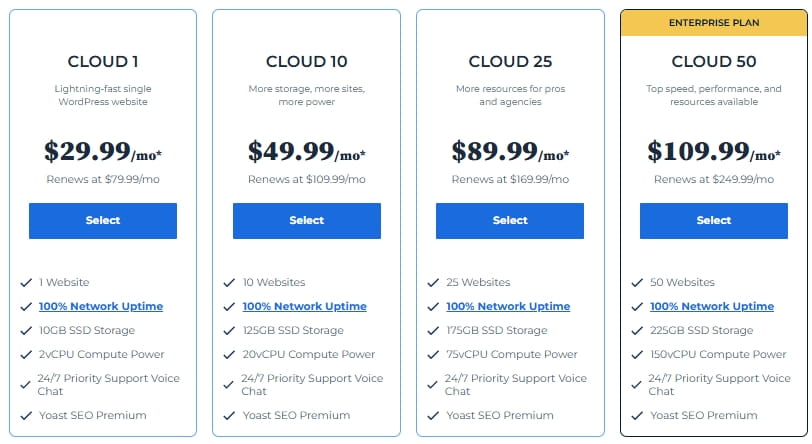Image resolution: width=812 pixels, height=444 pixels.
Task: Click checkmark beside 1 Website
Action: click(26, 283)
